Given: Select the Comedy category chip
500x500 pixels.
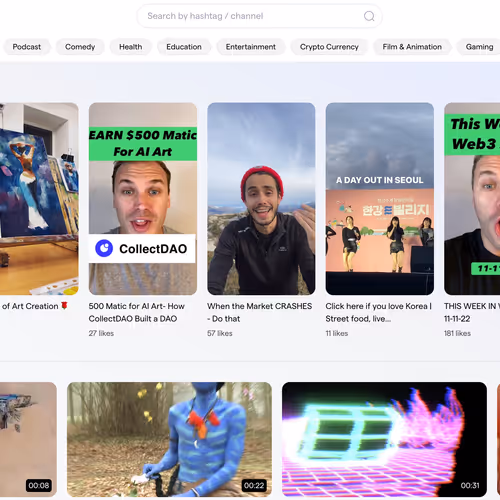Looking at the screenshot, I should 80,47.
